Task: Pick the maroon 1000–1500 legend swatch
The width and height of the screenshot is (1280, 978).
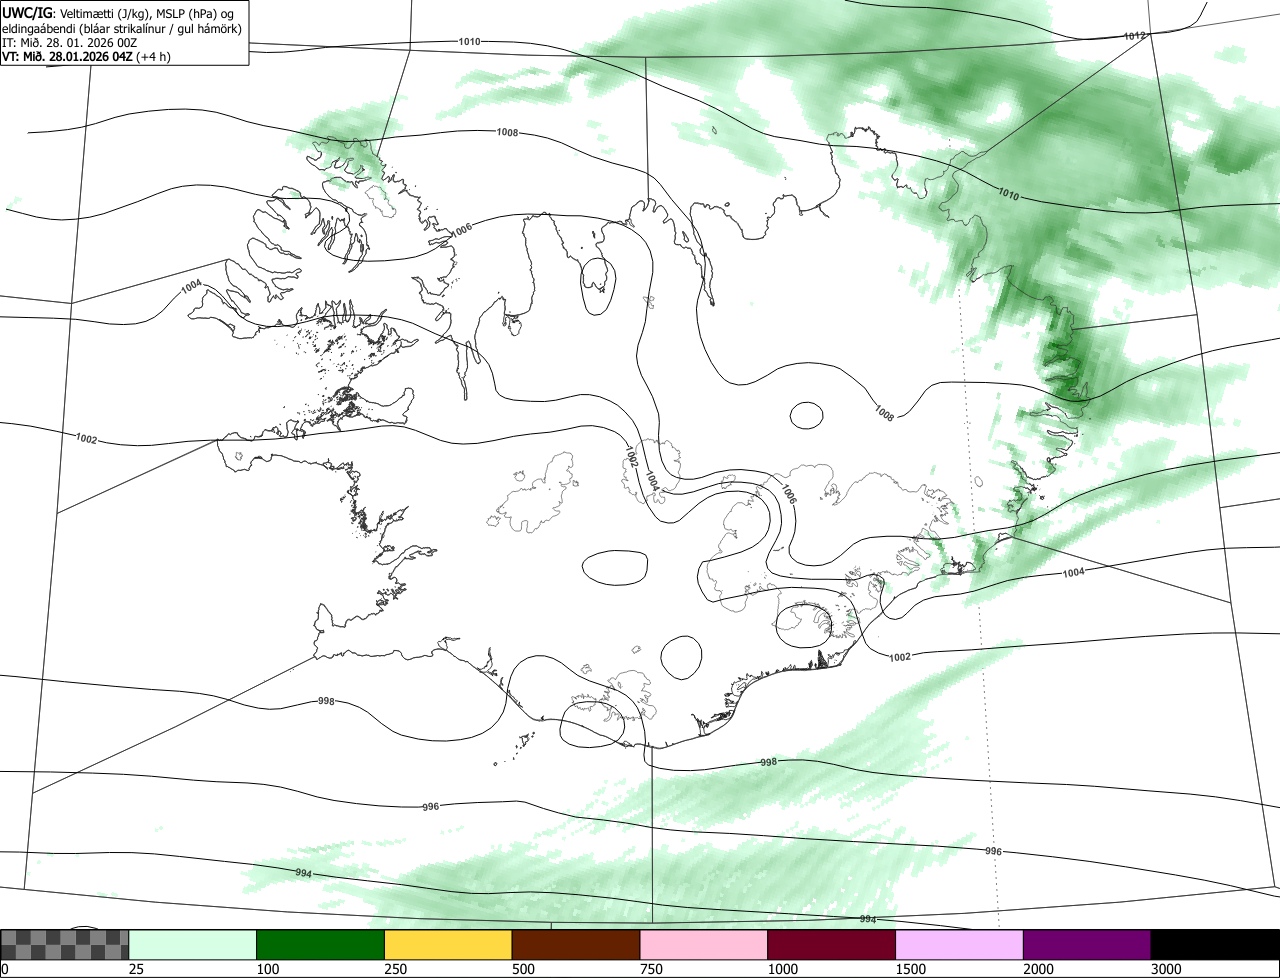Action: (x=832, y=945)
